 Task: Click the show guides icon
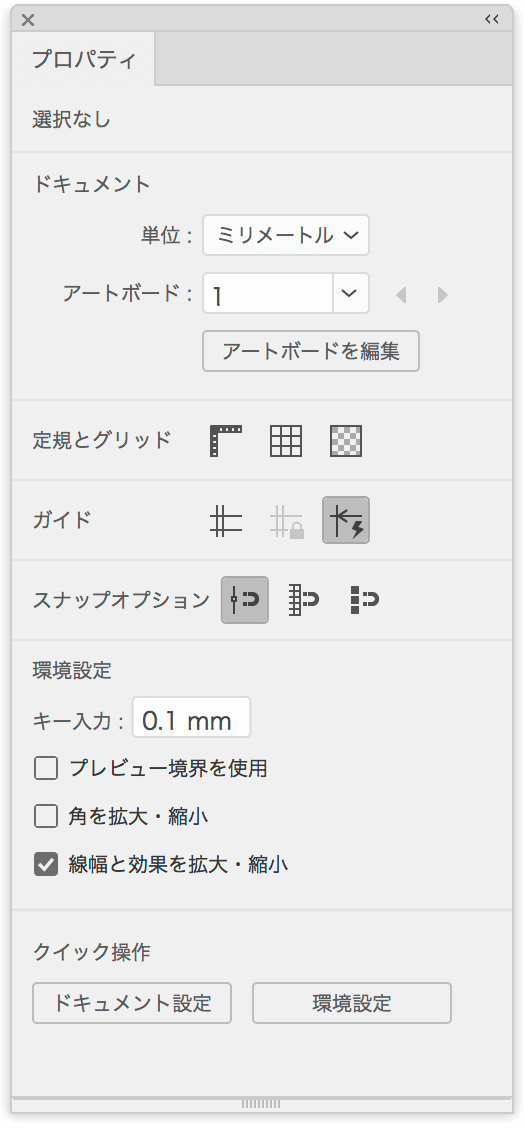point(225,521)
